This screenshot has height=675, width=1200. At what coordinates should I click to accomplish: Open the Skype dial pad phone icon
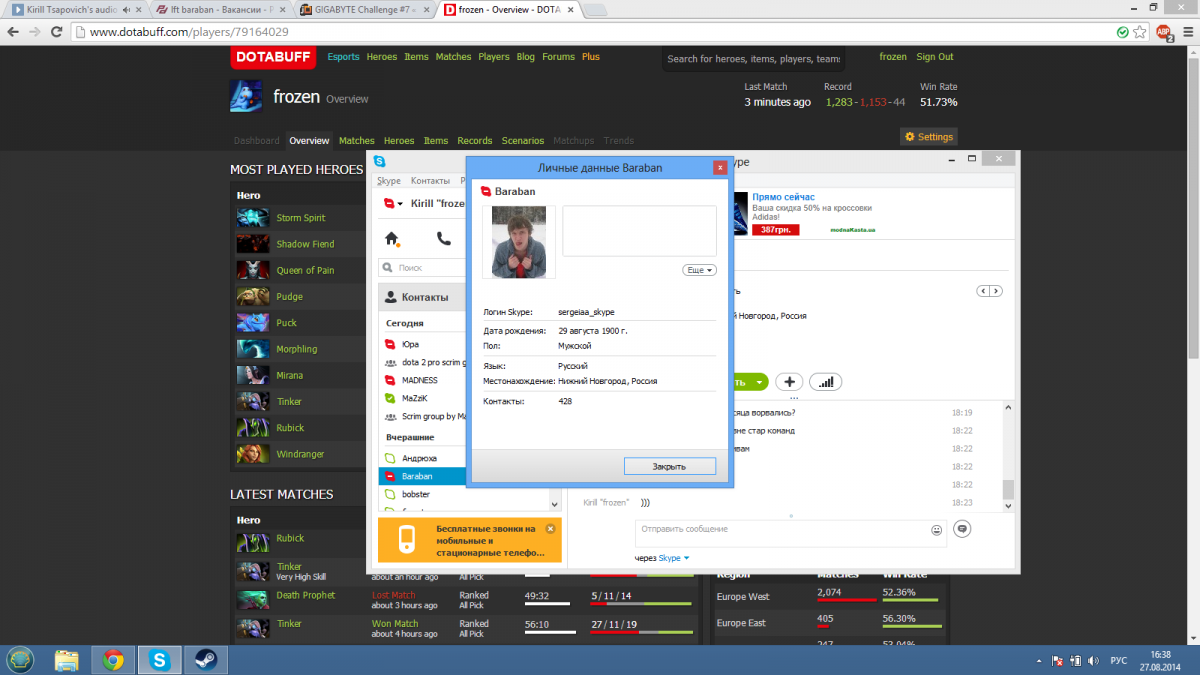[x=444, y=239]
